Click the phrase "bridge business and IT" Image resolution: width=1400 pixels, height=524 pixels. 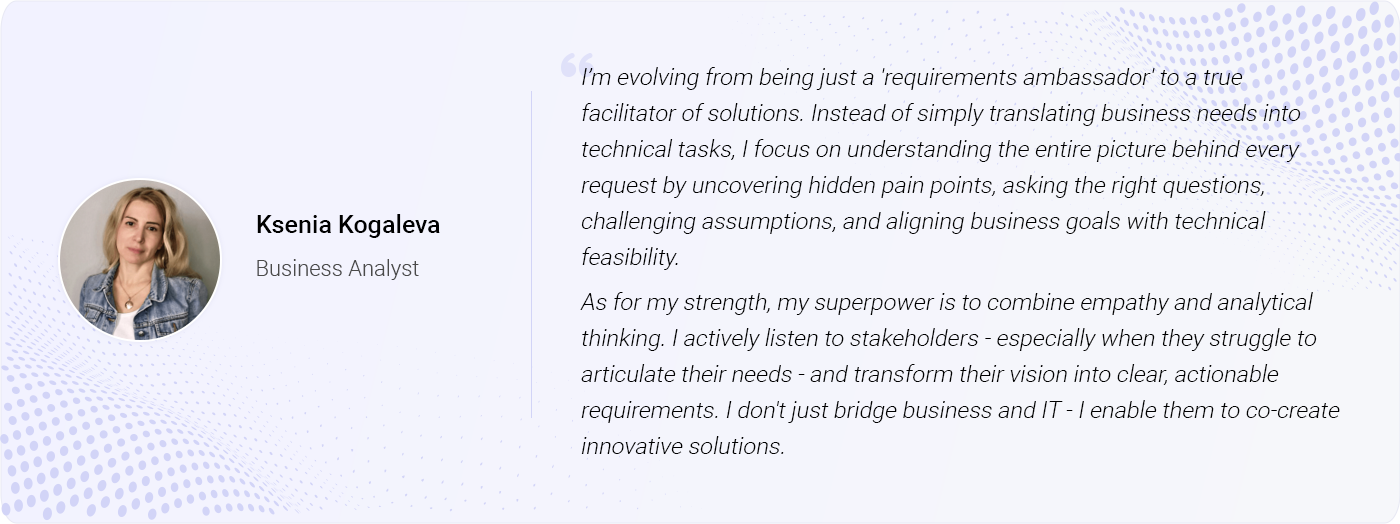(x=951, y=410)
